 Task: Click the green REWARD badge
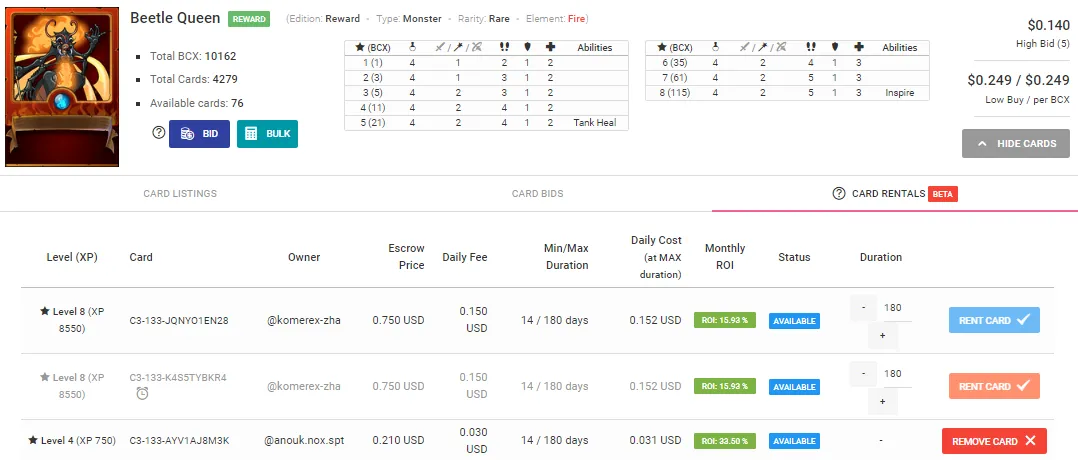pos(249,19)
